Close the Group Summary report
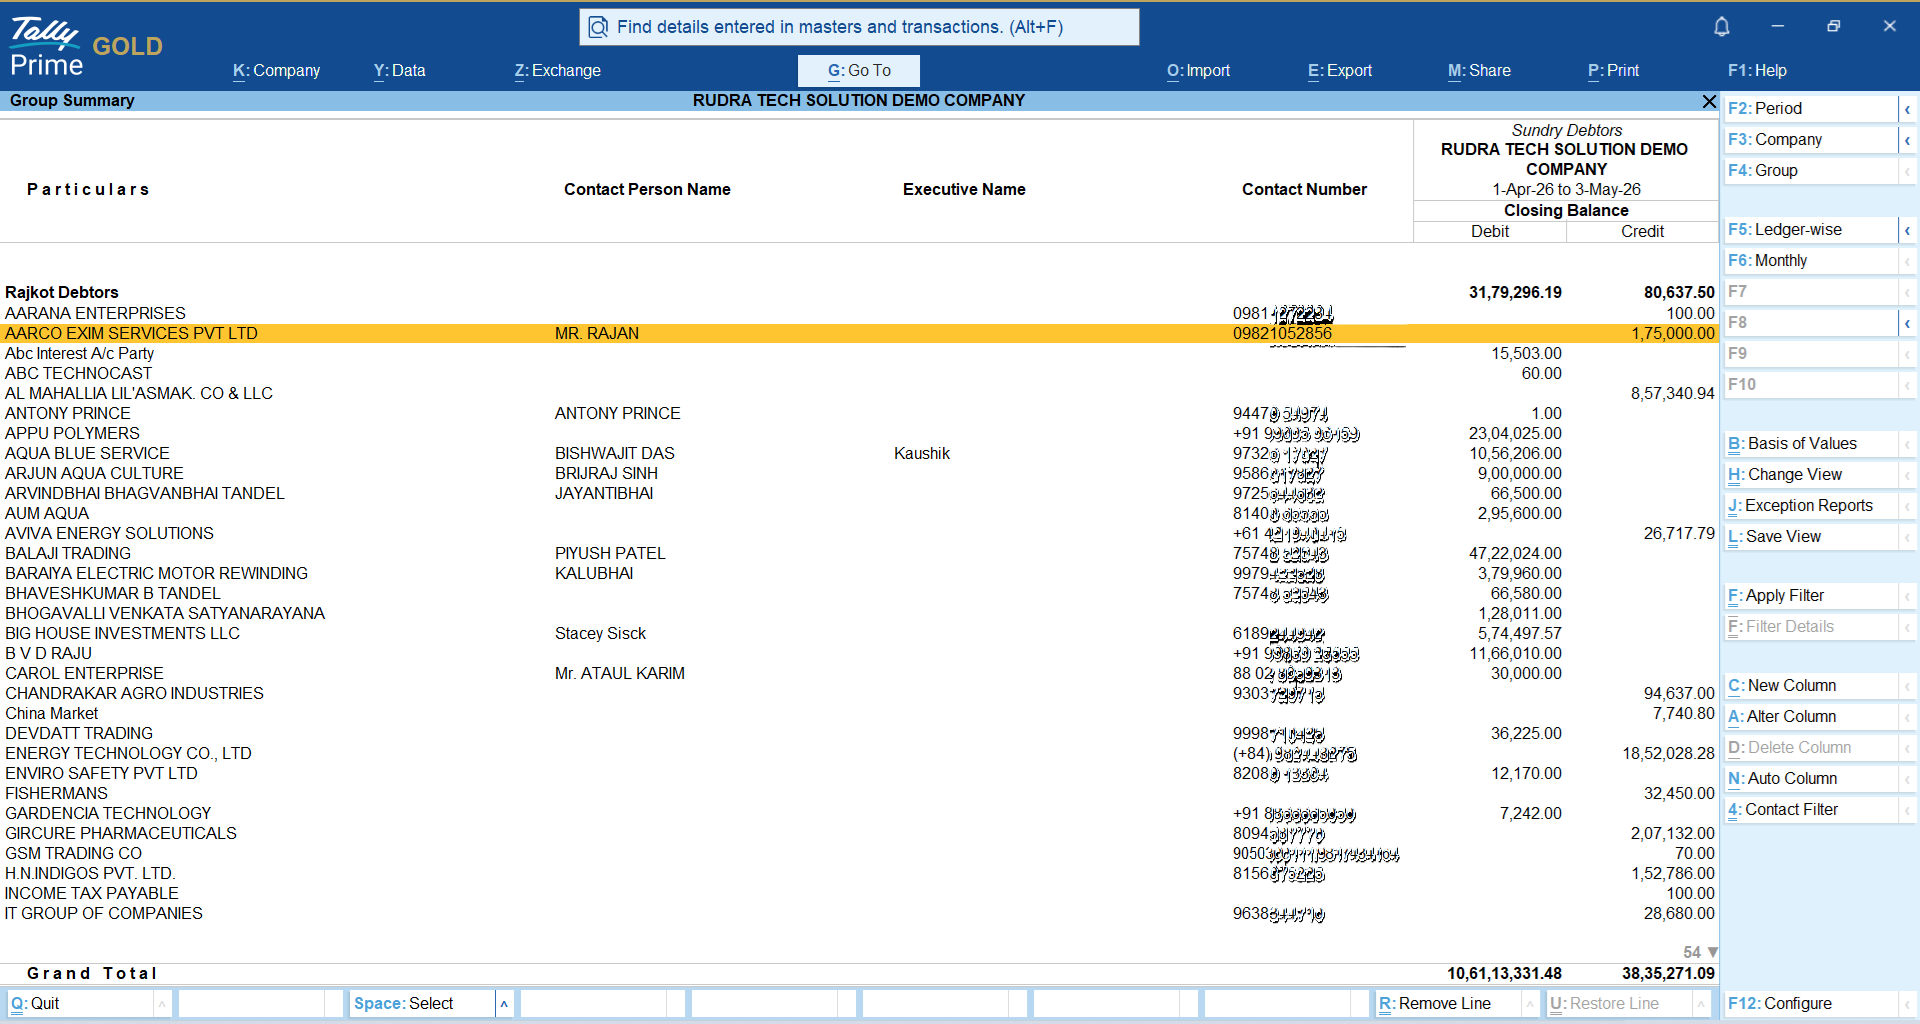Image resolution: width=1920 pixels, height=1024 pixels. (x=1709, y=101)
